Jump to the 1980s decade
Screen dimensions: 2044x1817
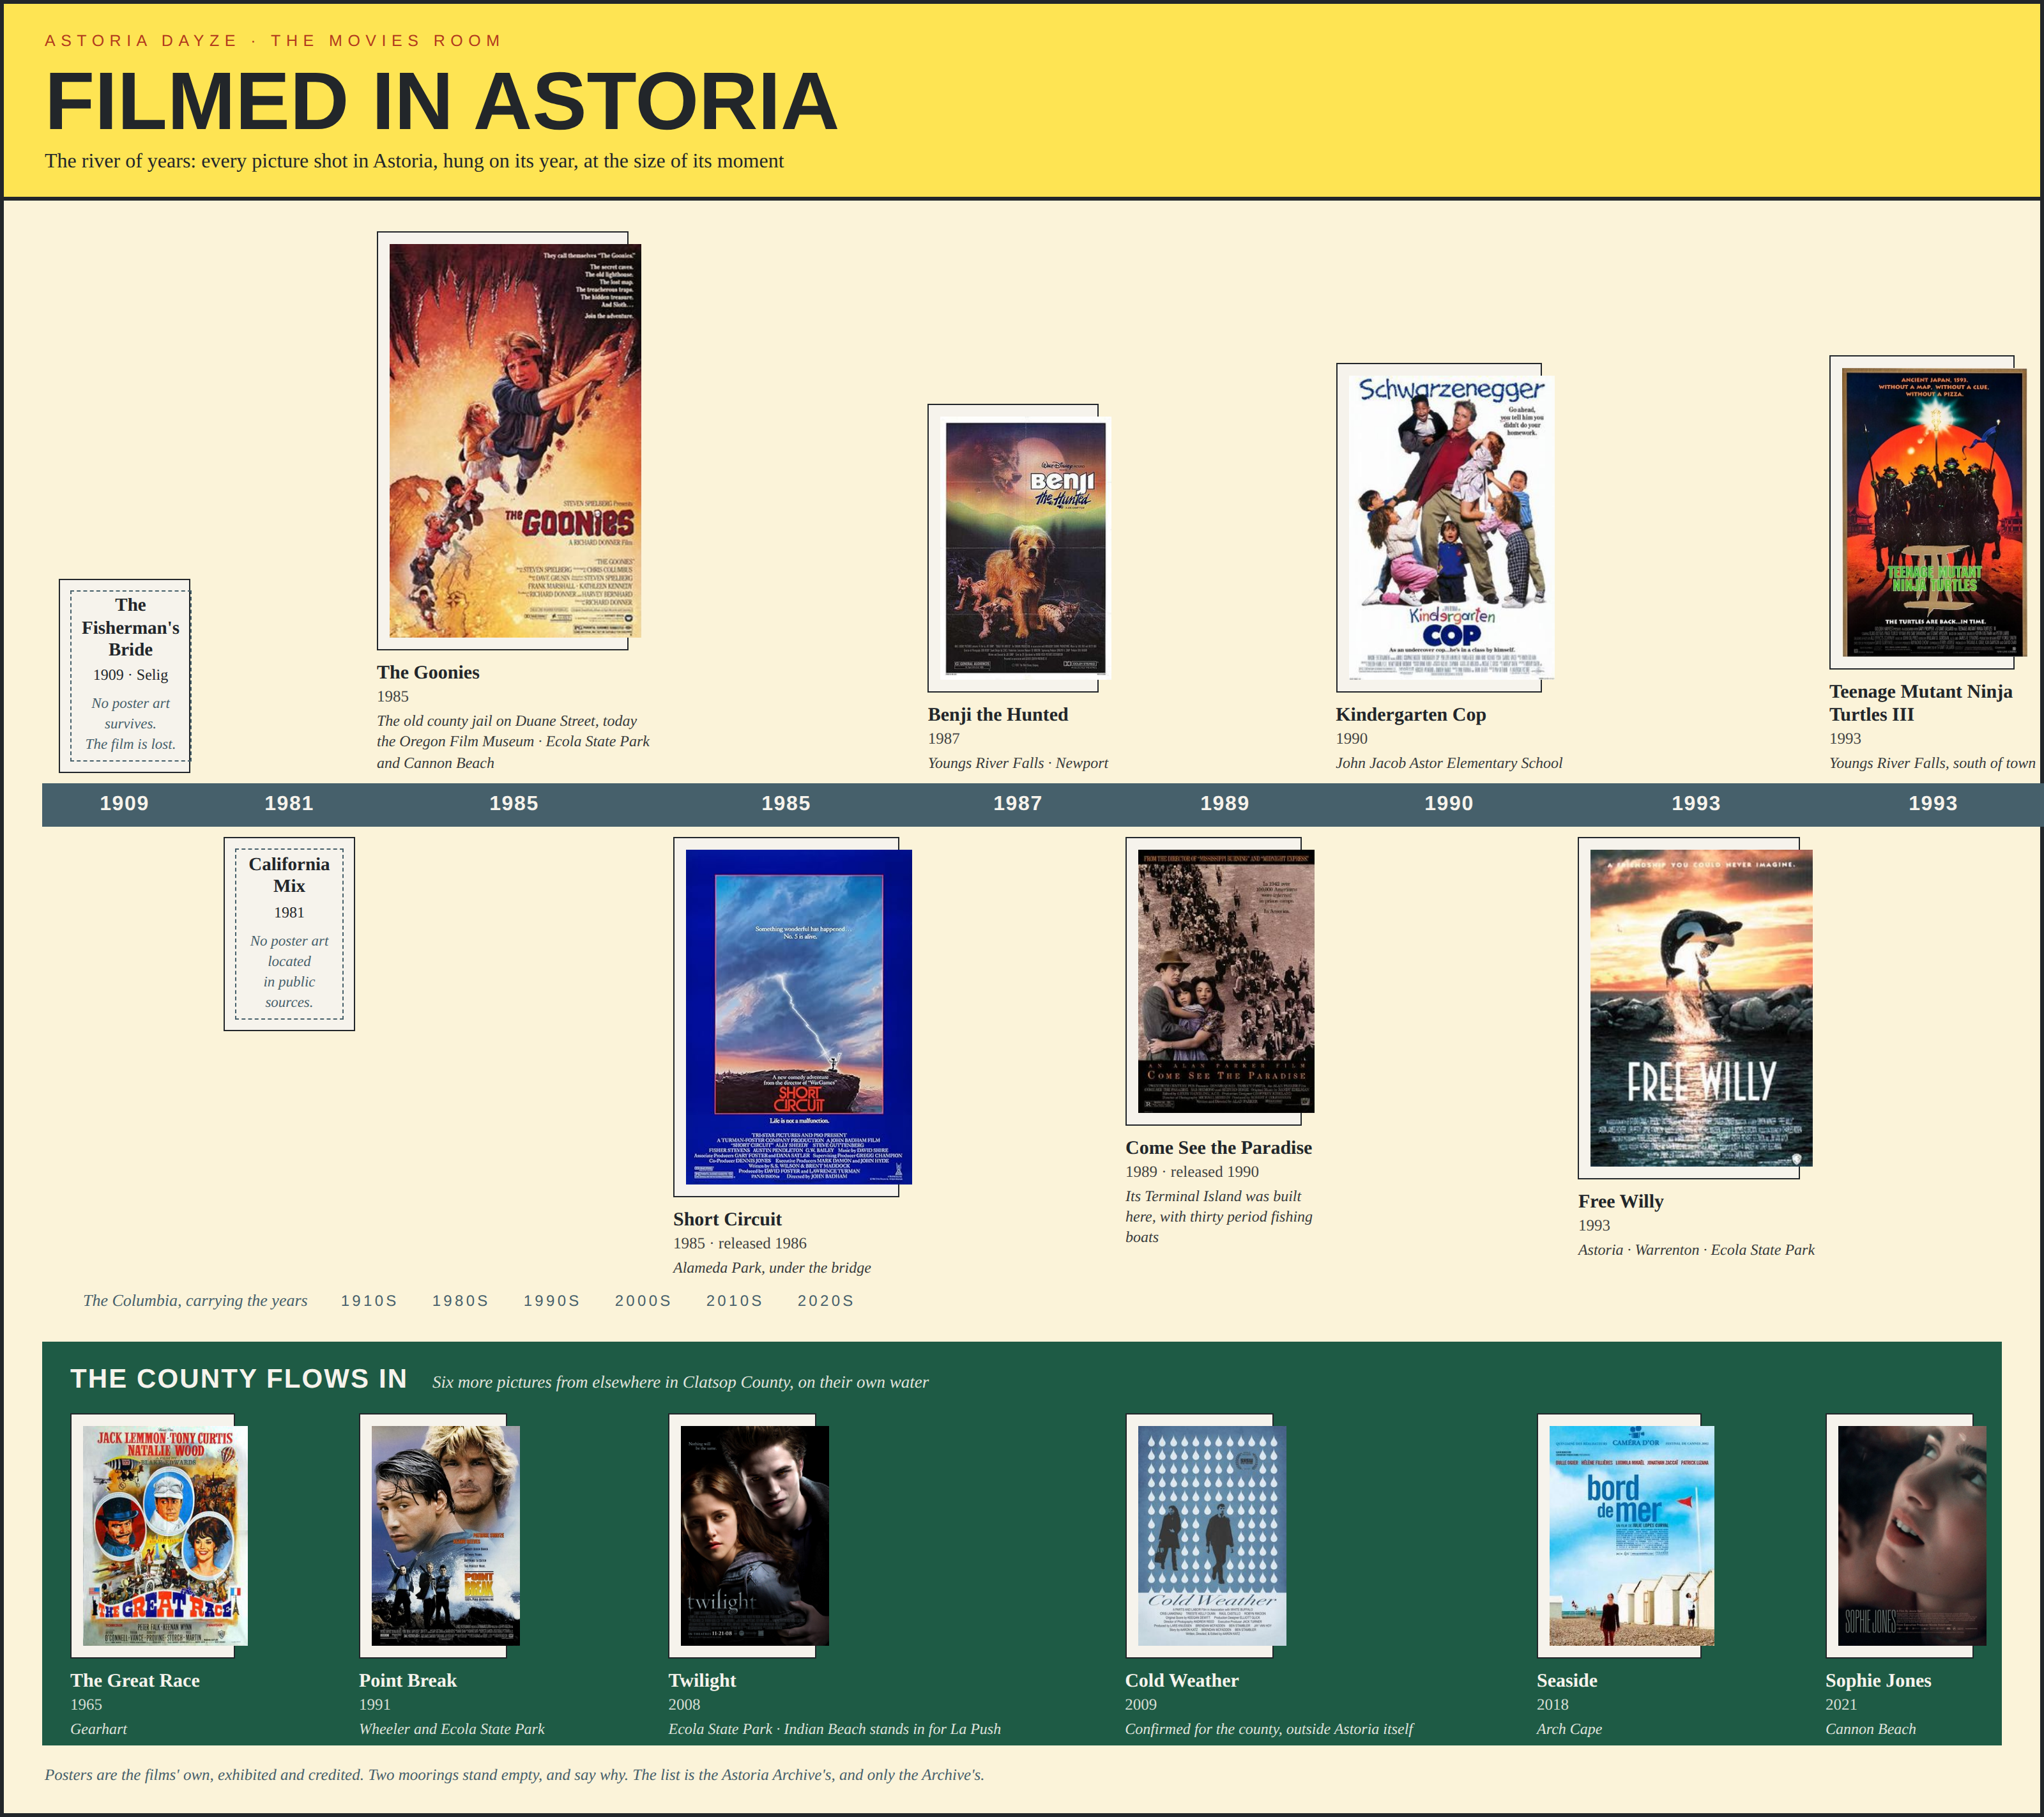click(460, 1301)
